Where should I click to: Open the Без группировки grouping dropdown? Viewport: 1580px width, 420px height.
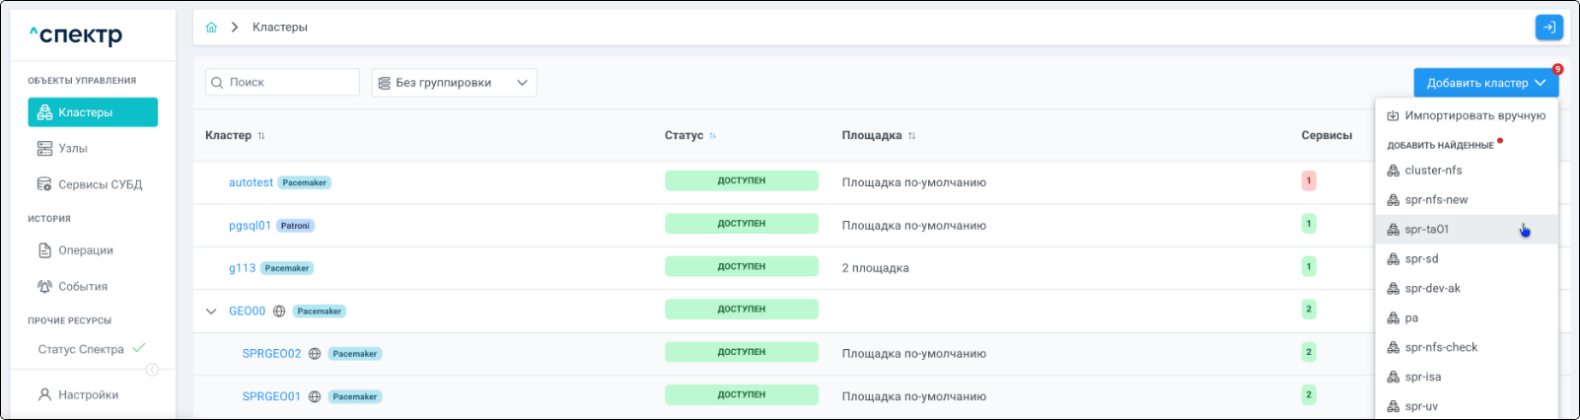[454, 83]
